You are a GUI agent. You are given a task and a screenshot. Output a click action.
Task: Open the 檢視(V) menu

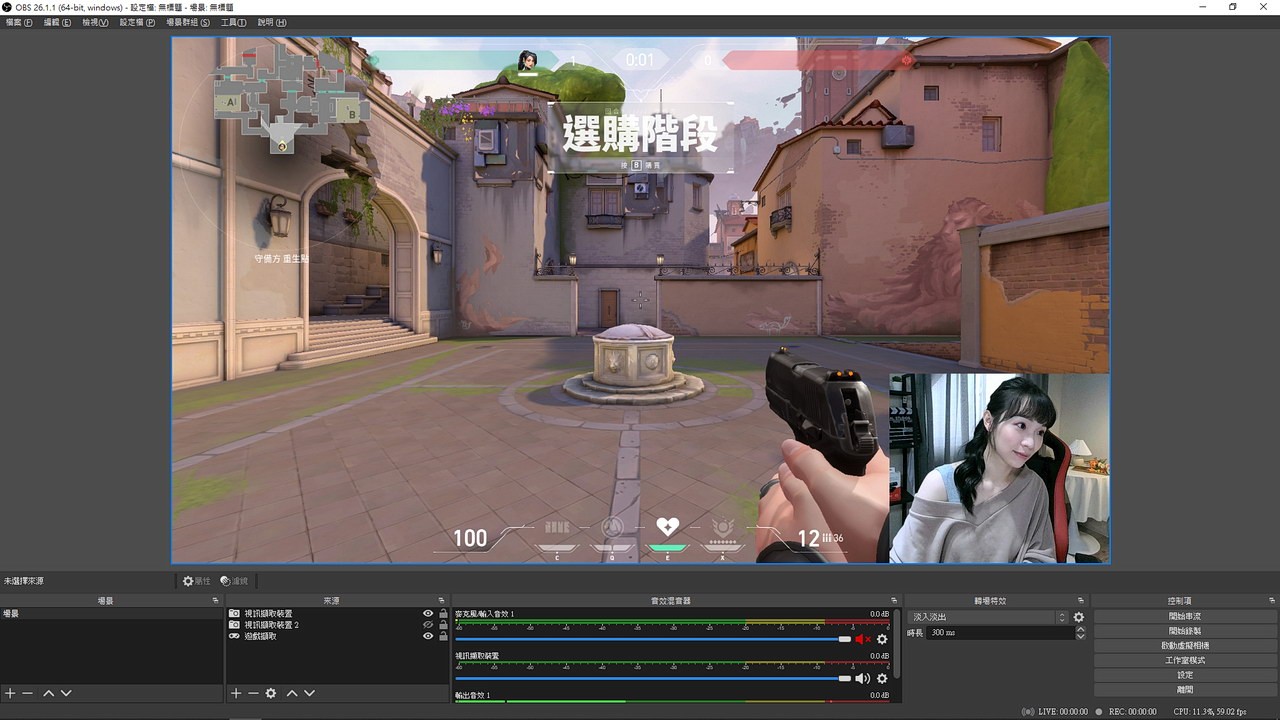(x=95, y=22)
